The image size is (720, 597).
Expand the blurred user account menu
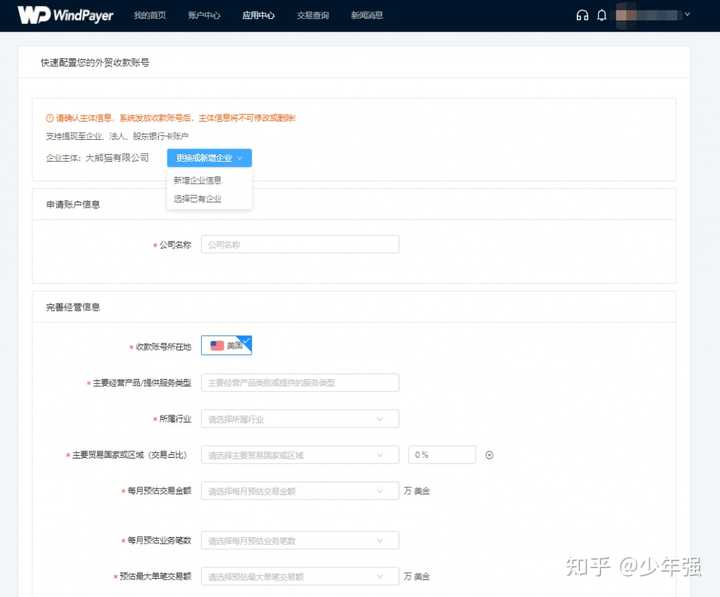pyautogui.click(x=653, y=15)
